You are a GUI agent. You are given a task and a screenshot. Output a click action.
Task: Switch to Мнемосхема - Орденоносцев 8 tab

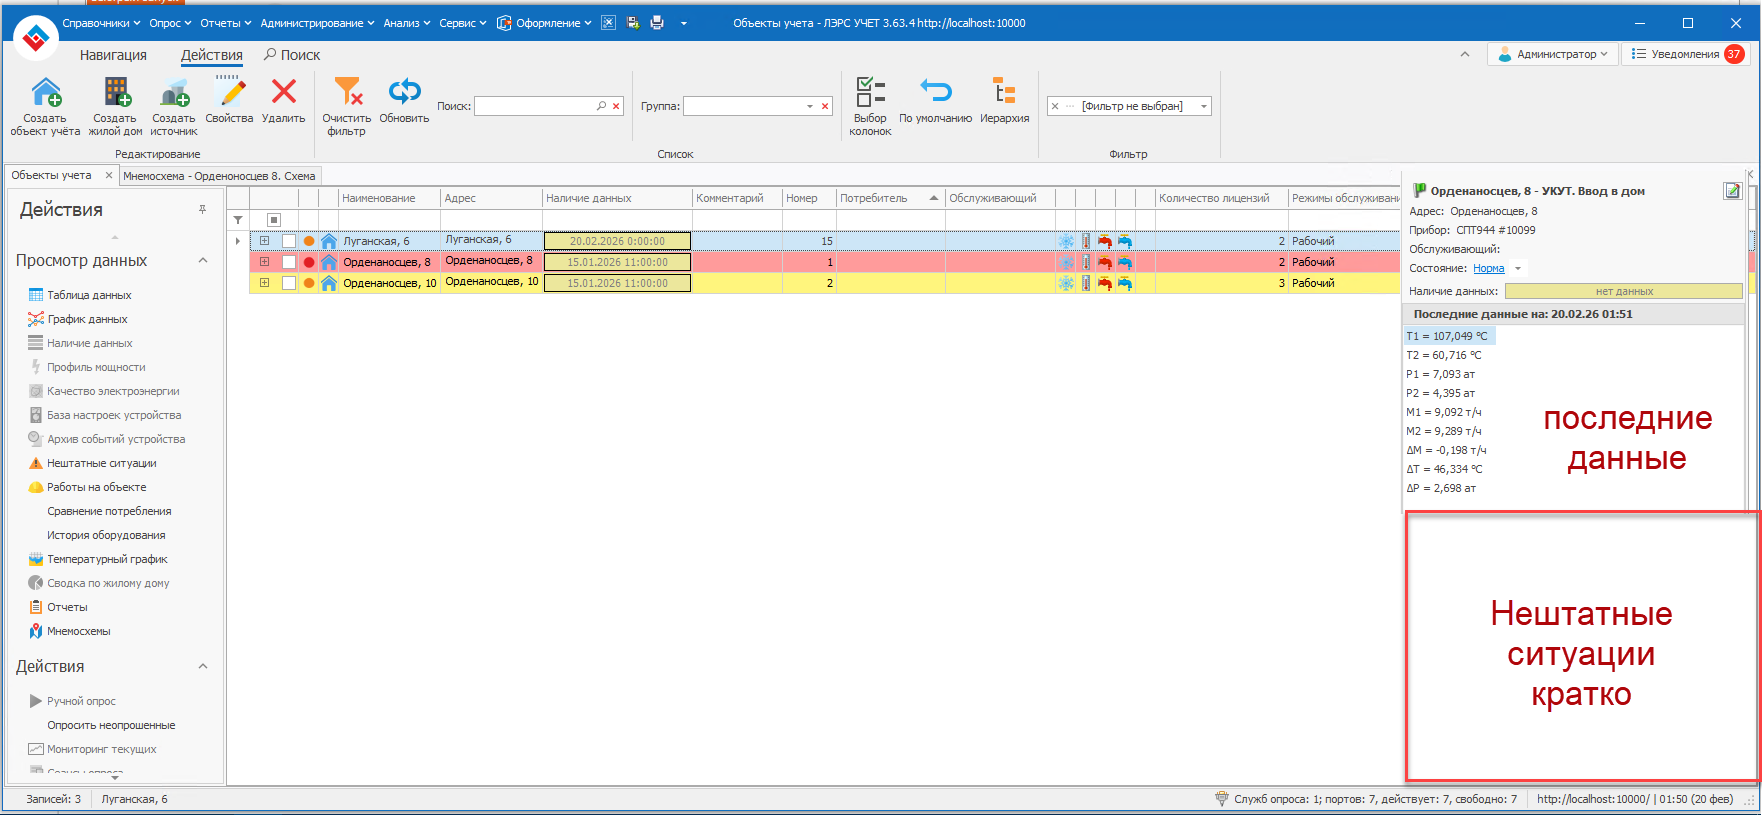coord(219,176)
